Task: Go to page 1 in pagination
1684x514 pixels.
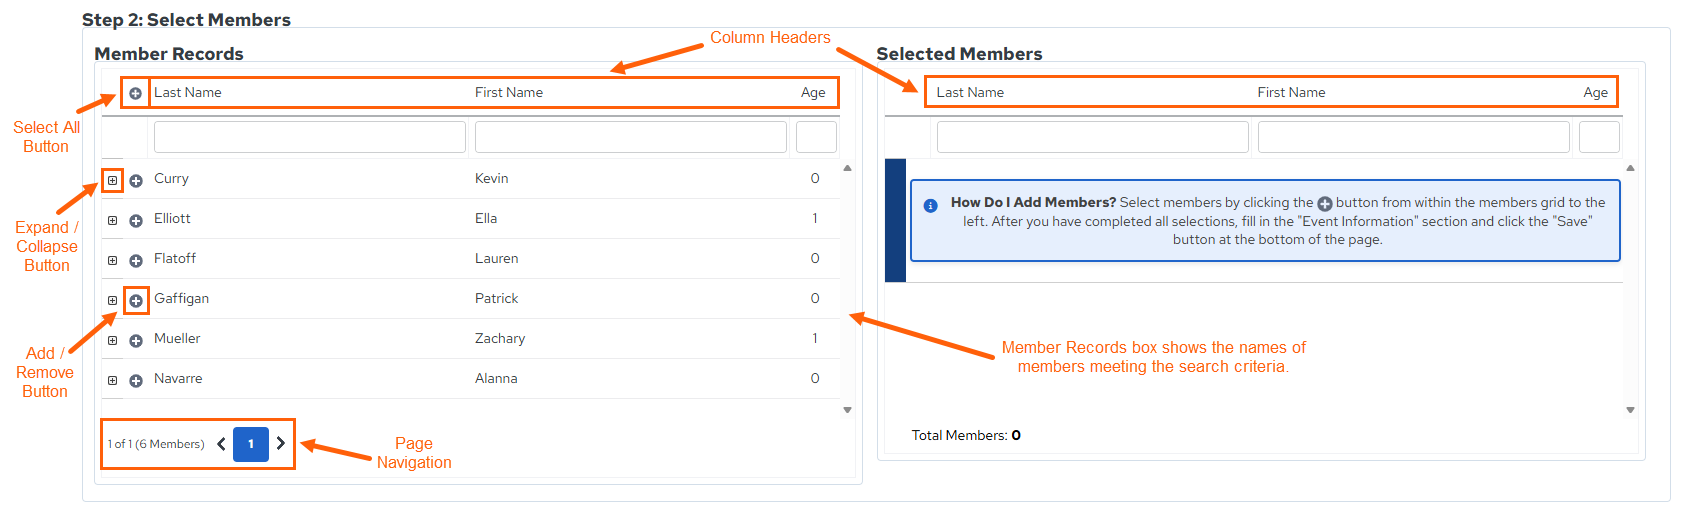Action: click(x=251, y=444)
